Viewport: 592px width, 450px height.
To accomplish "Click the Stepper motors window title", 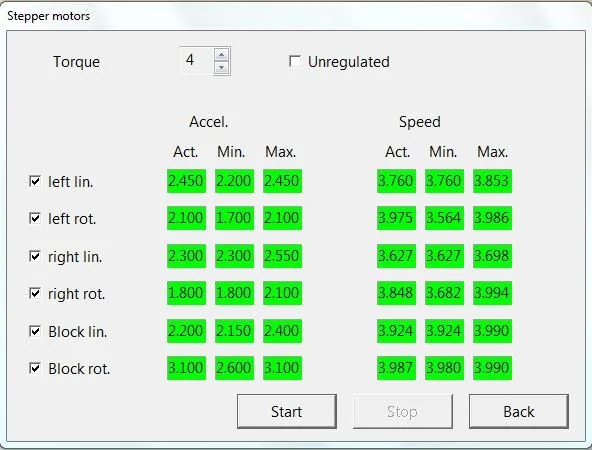I will [x=48, y=16].
